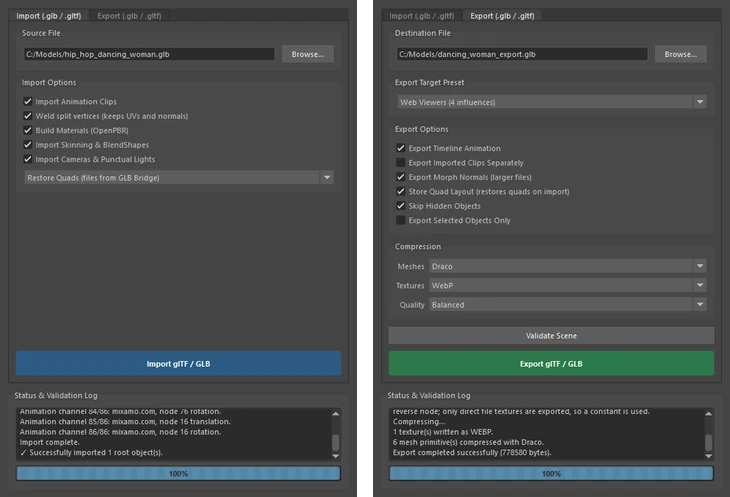Click the export progress bar
Screen dimensions: 730x497
pyautogui.click(x=551, y=473)
